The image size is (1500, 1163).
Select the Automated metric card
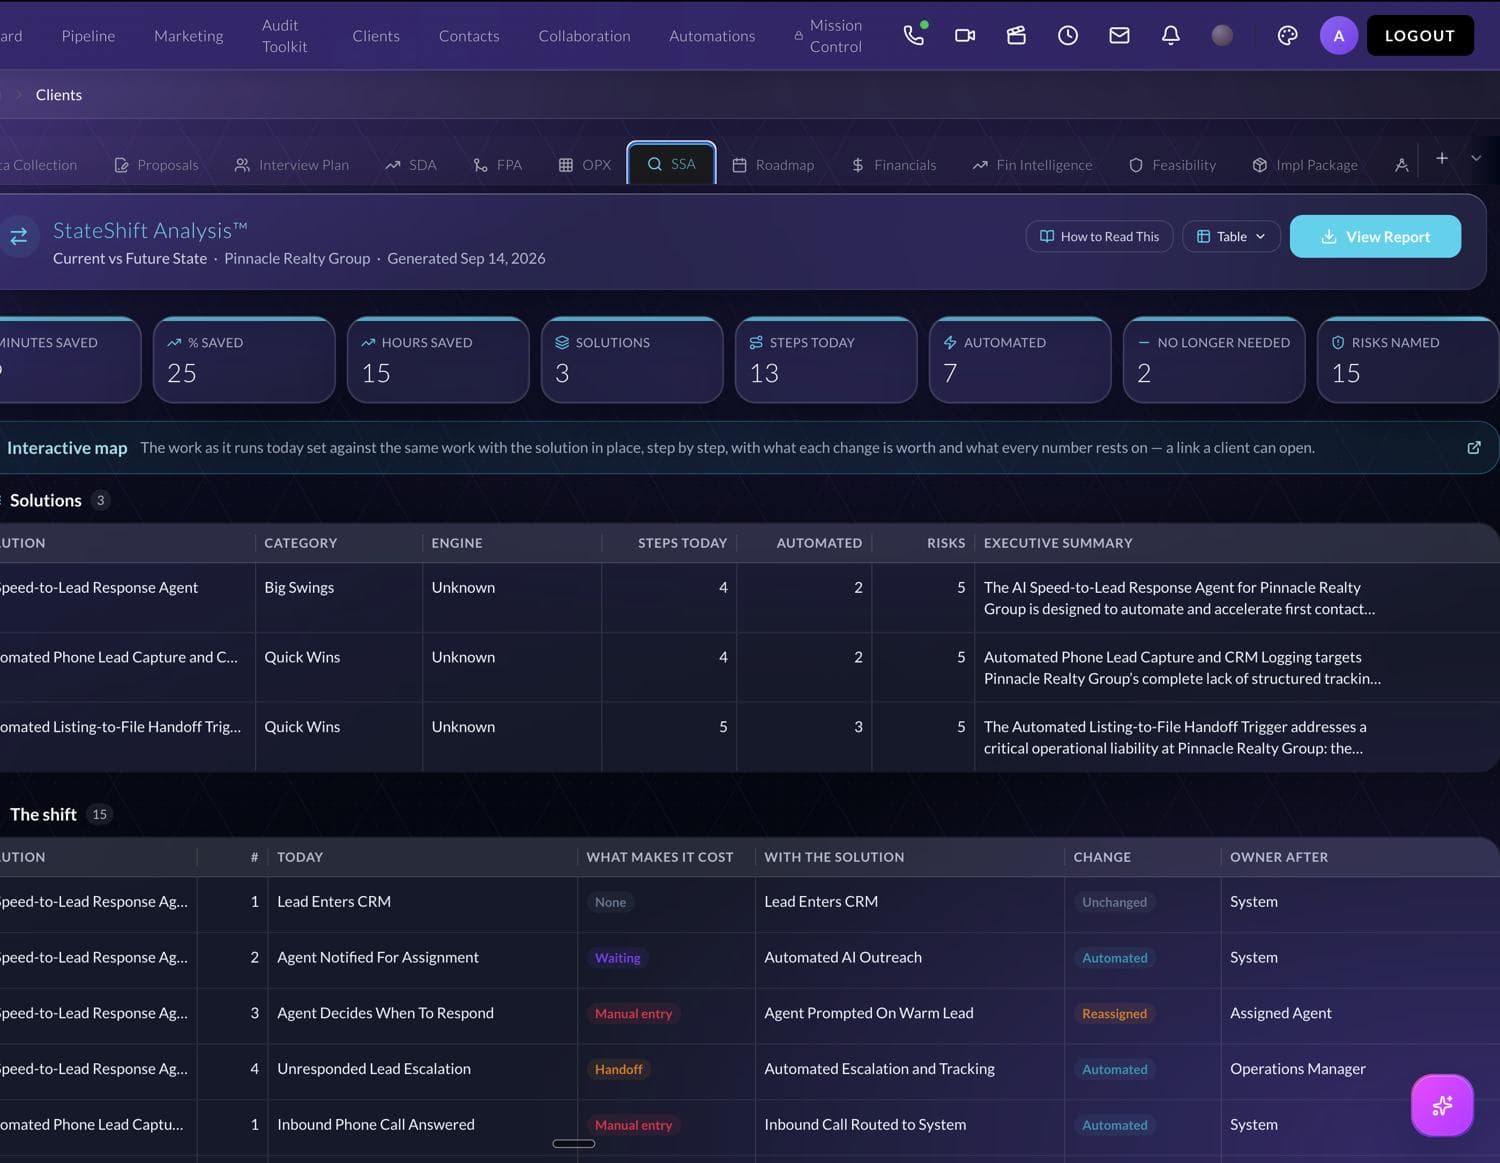tap(1020, 360)
